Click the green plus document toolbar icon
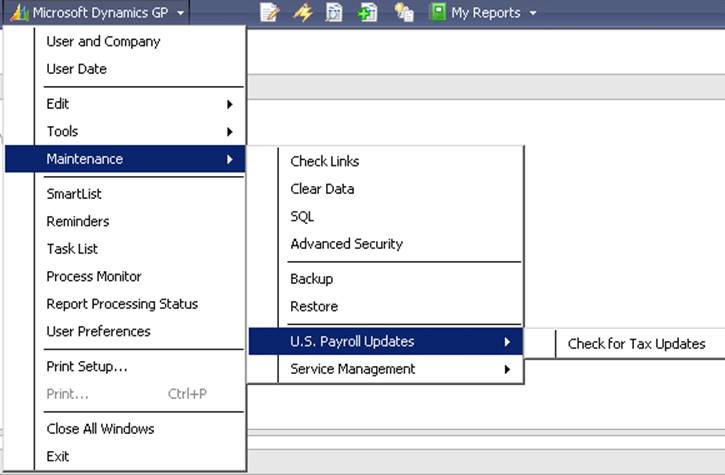This screenshot has height=475, width=725. click(x=368, y=12)
